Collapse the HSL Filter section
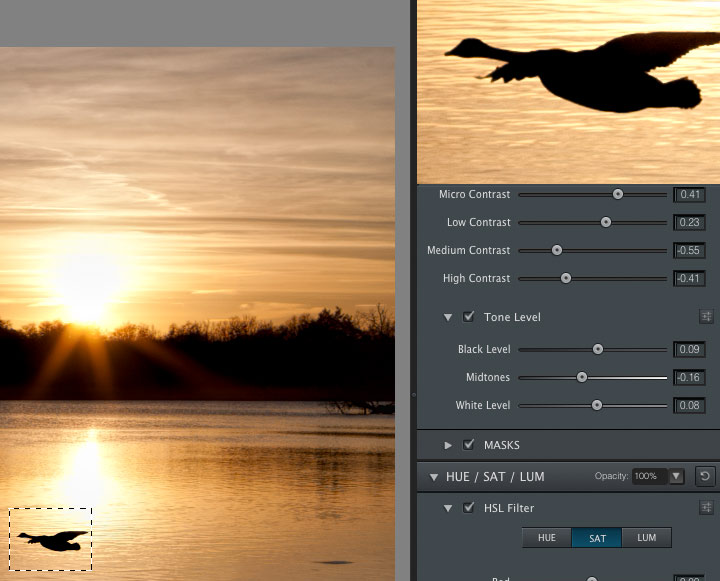 tap(448, 508)
